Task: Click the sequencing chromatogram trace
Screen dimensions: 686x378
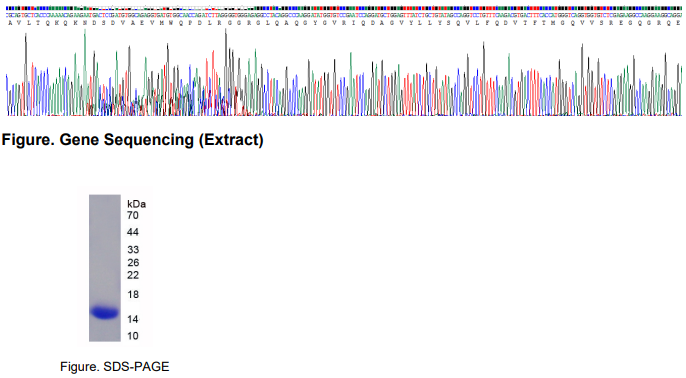Action: pos(344,73)
